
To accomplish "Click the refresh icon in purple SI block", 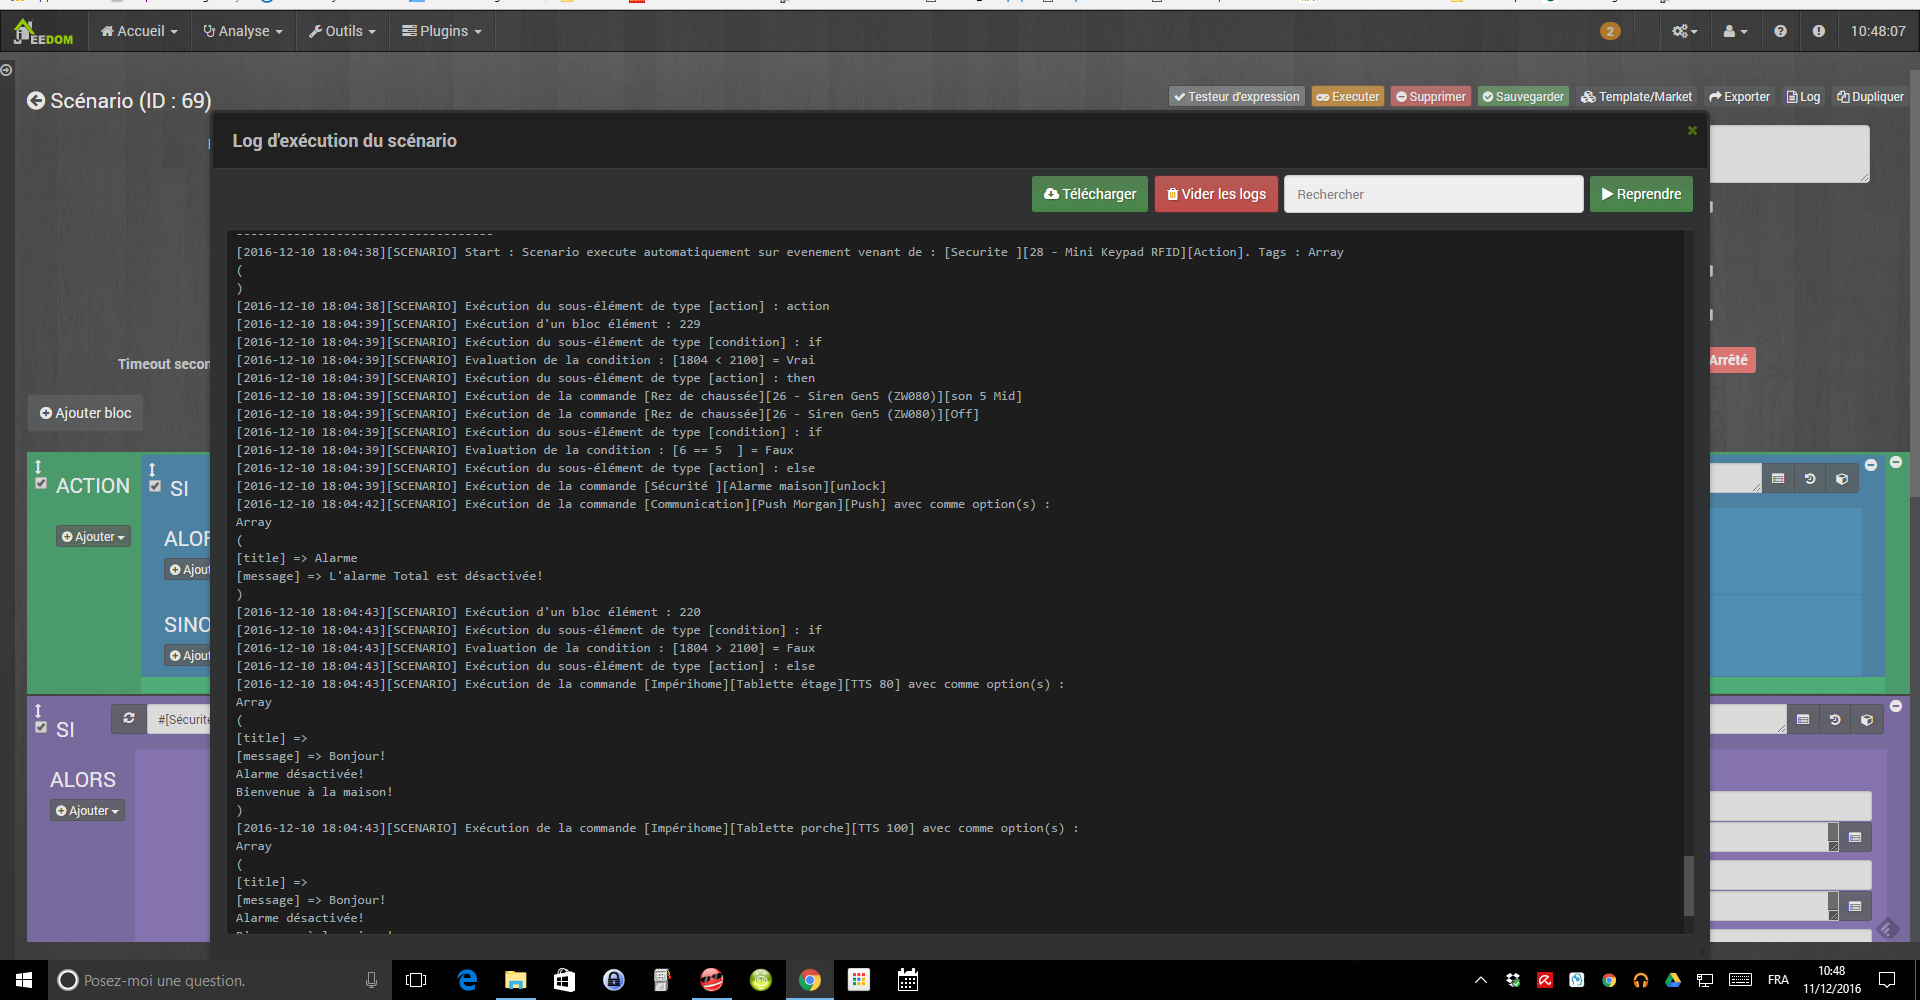I will [129, 718].
